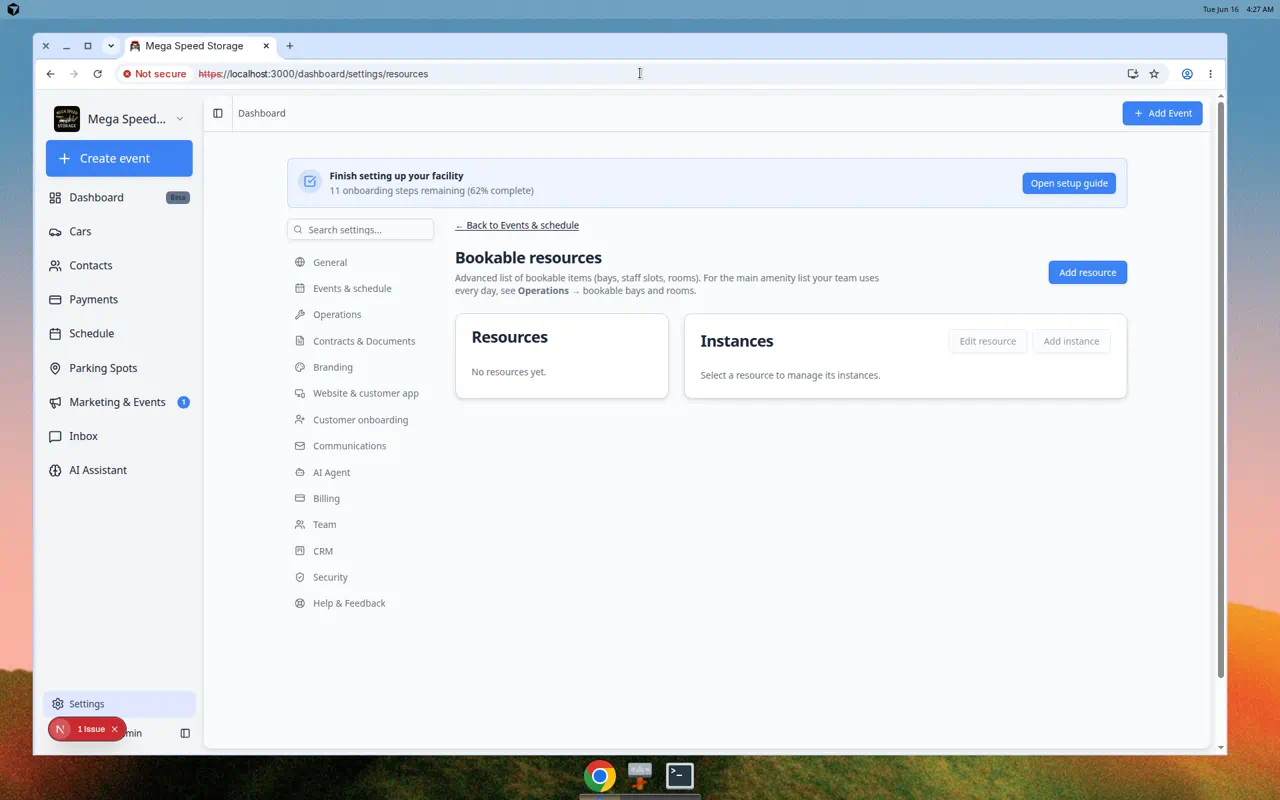Click the clock in top bar
Image resolution: width=1280 pixels, height=800 pixels.
[1260, 9]
